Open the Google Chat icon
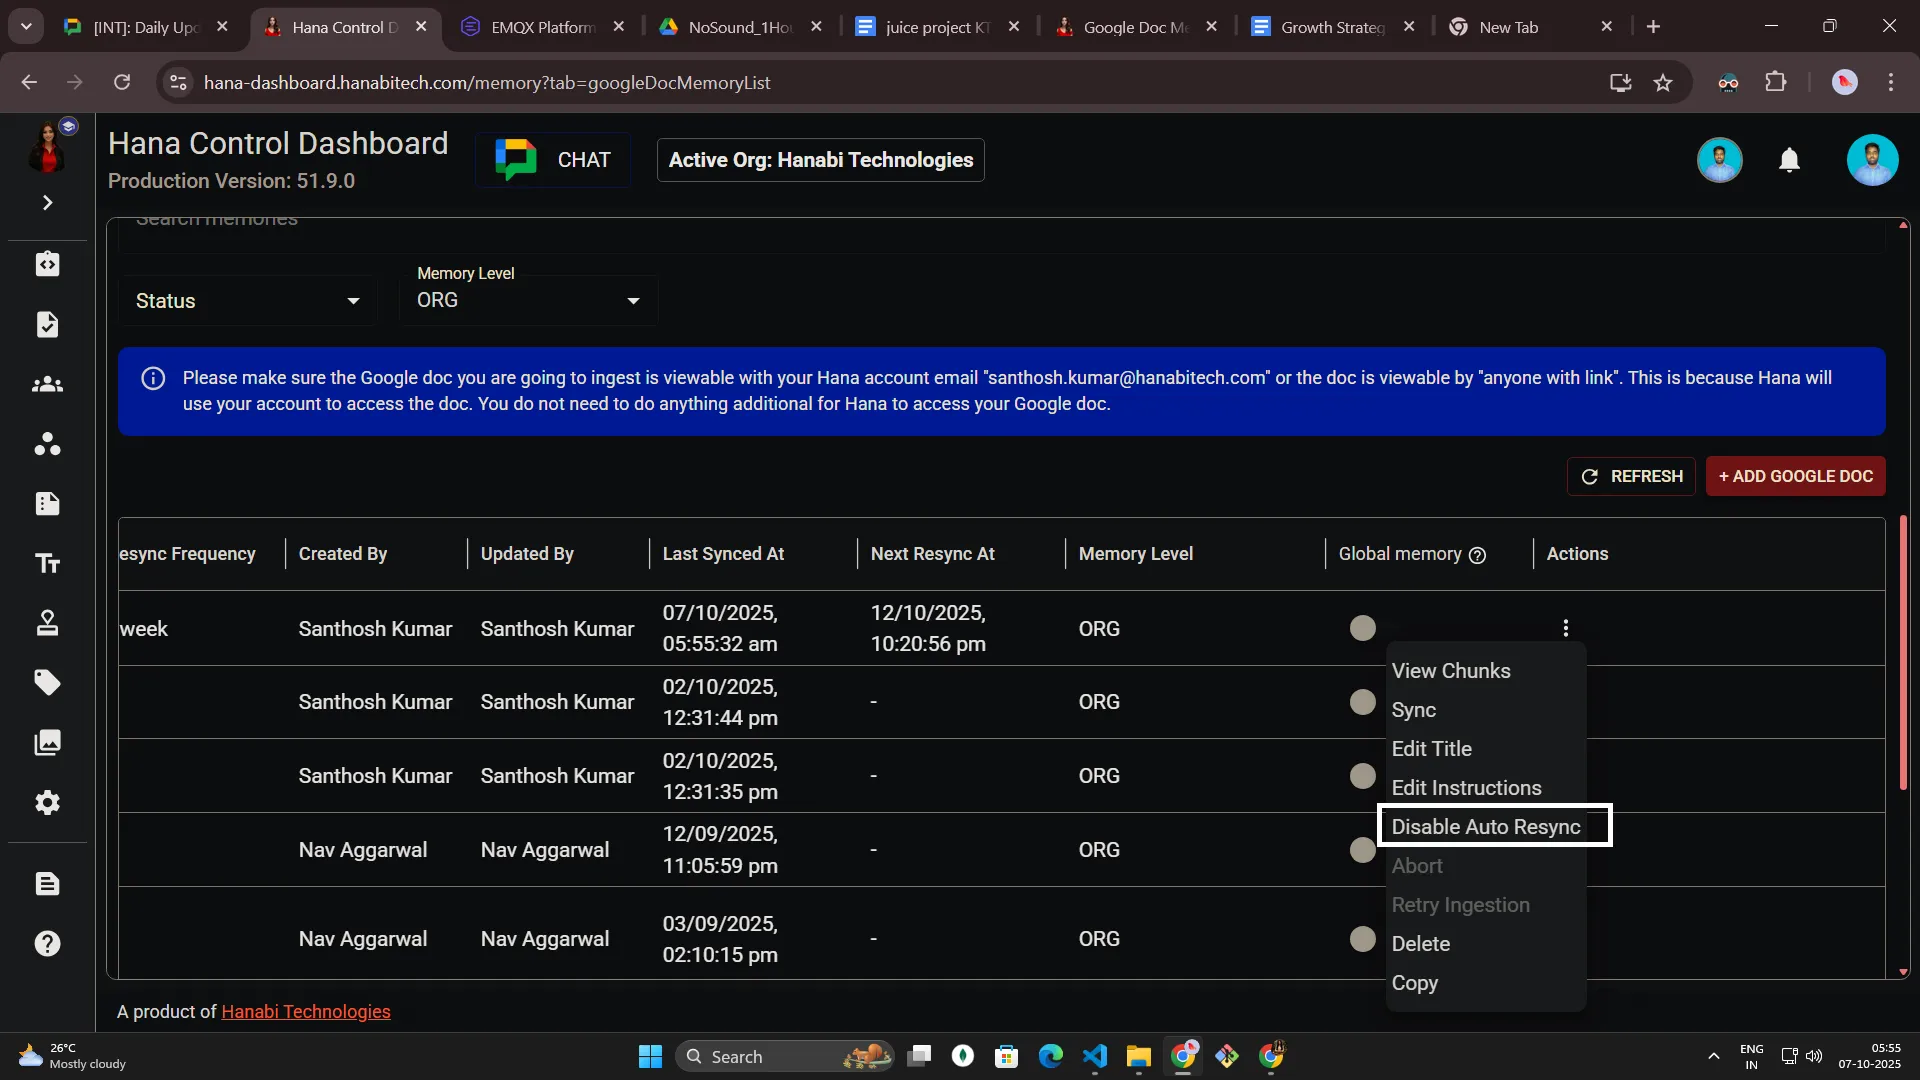This screenshot has height=1080, width=1920. [x=515, y=159]
